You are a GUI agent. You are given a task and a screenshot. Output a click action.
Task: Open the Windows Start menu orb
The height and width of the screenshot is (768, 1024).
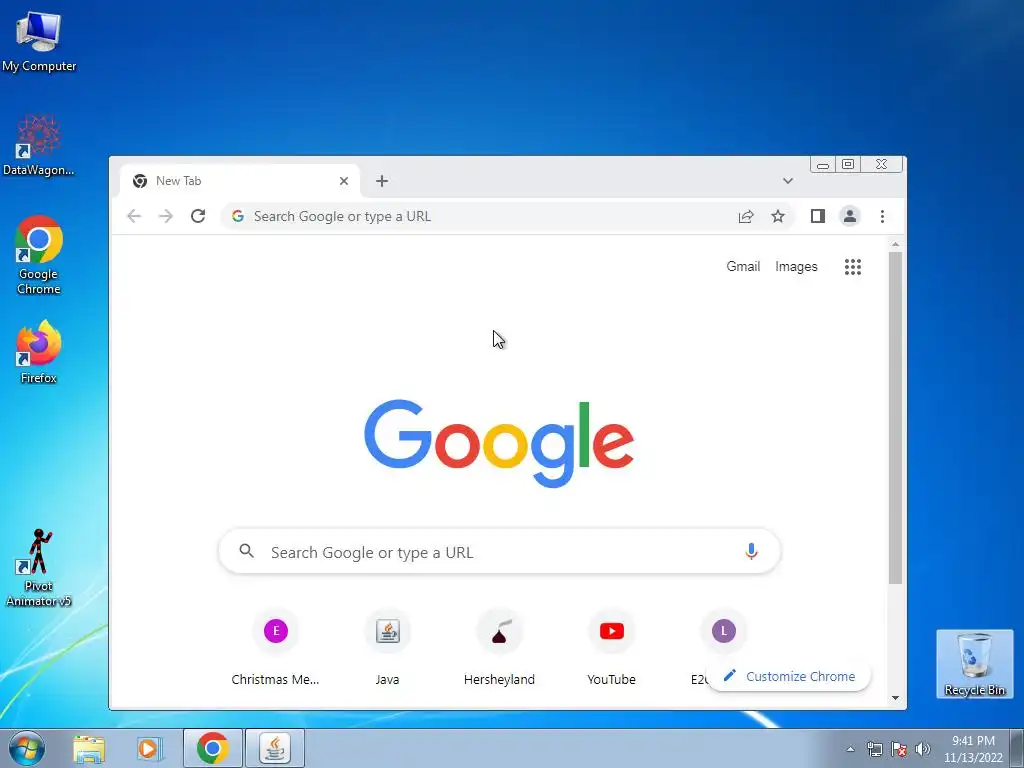click(x=26, y=748)
